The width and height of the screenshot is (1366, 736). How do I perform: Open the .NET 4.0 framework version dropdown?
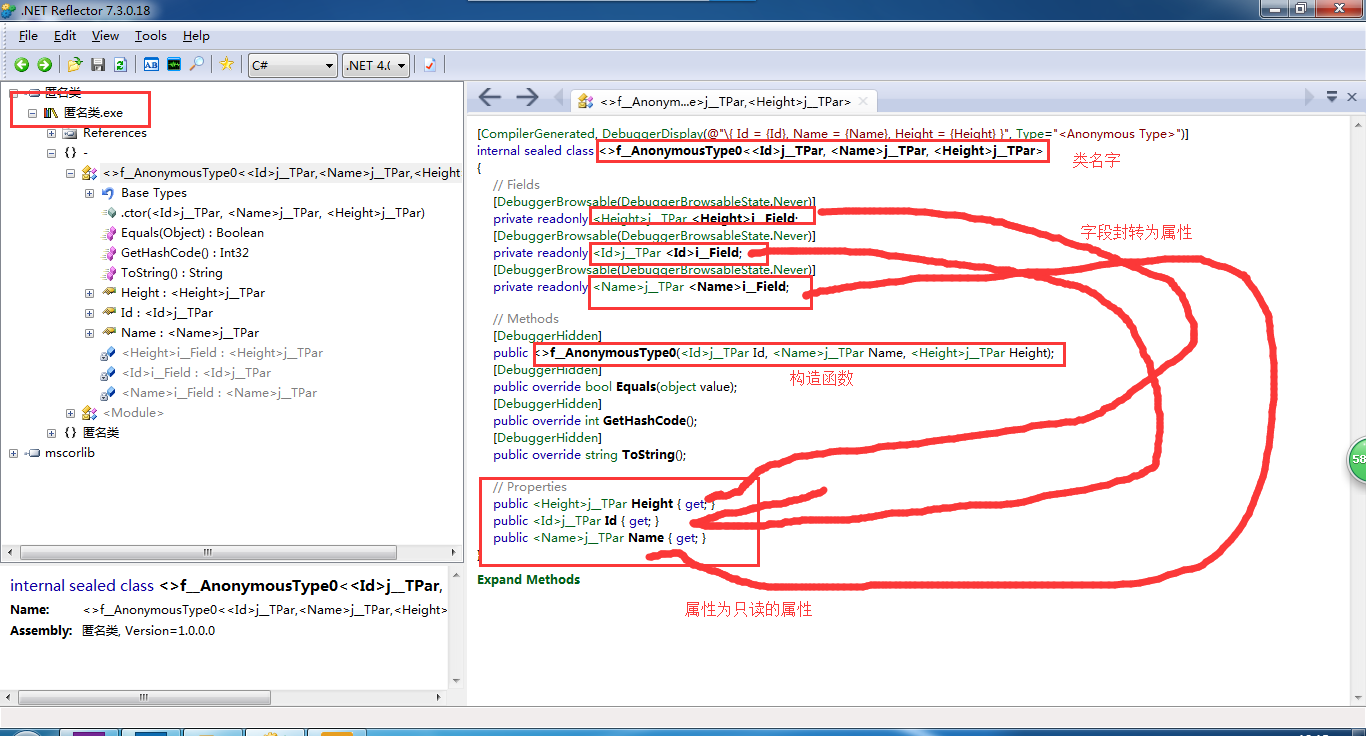click(376, 65)
